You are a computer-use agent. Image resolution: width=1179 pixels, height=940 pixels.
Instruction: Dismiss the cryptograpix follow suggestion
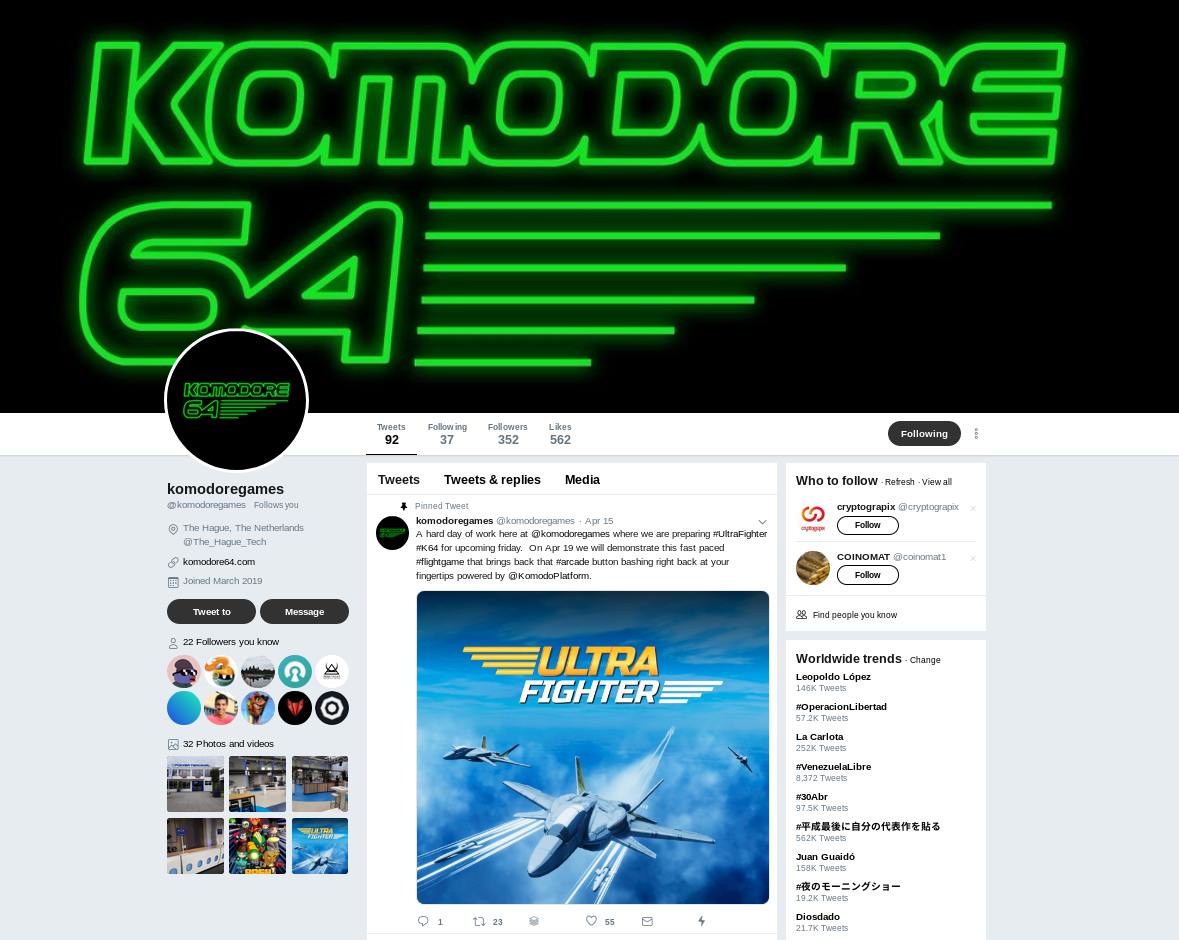(973, 508)
